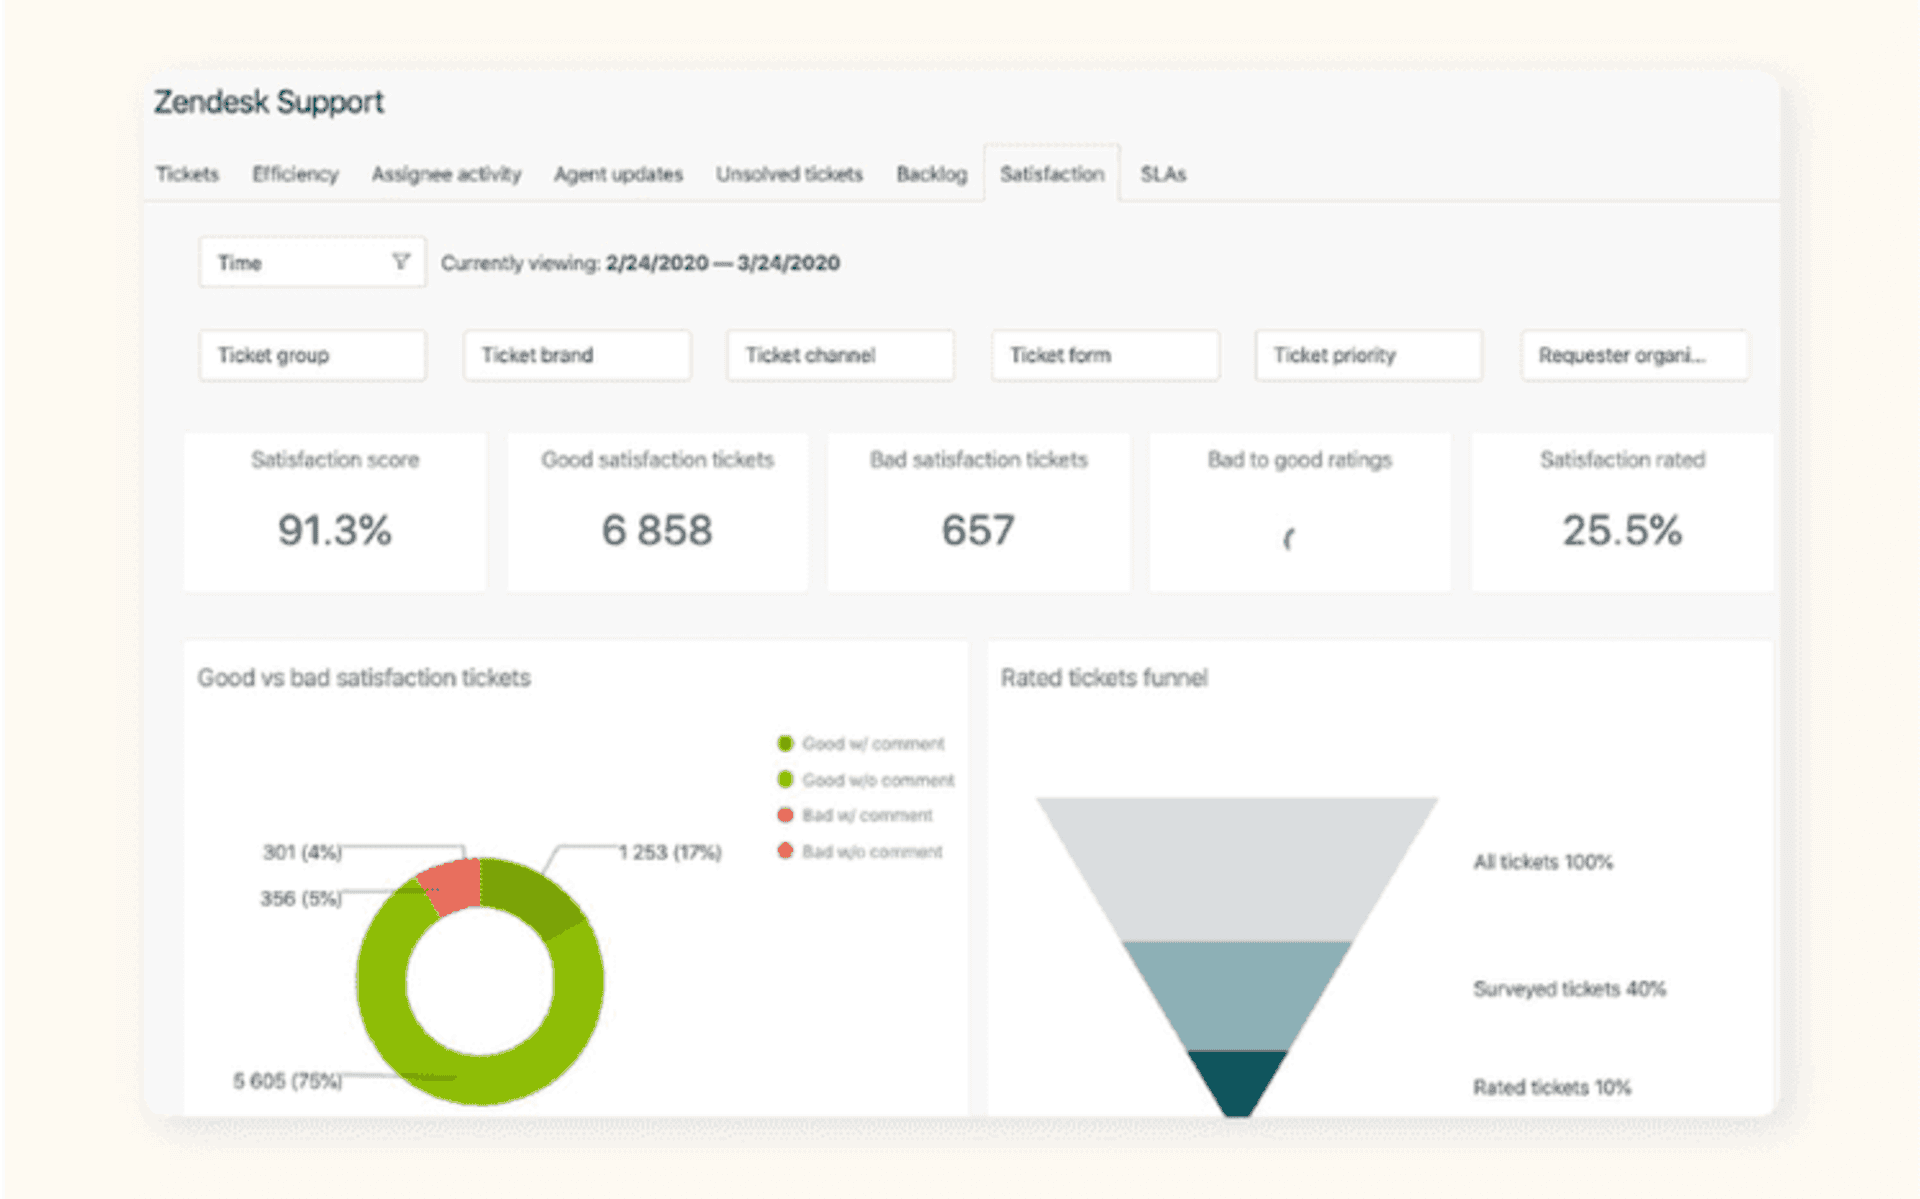This screenshot has height=1199, width=1920.
Task: Open the Ticket channel filter
Action: [839, 355]
